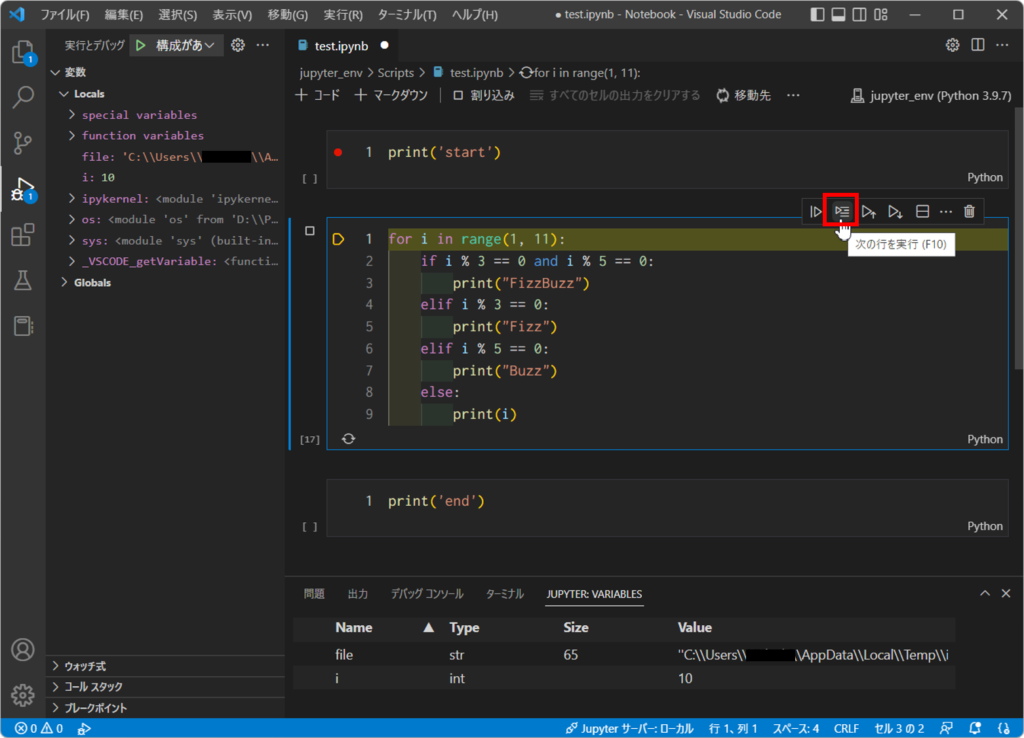
Task: Open the Testing flask view
Action: [23, 281]
